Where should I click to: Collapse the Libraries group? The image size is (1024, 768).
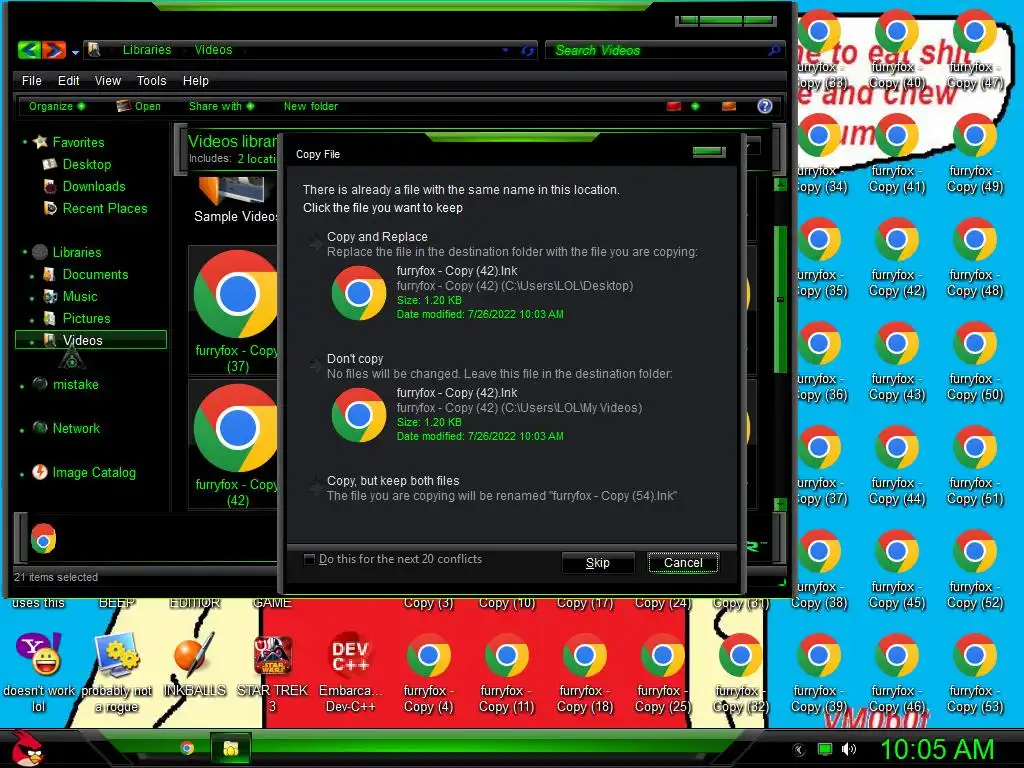25,252
